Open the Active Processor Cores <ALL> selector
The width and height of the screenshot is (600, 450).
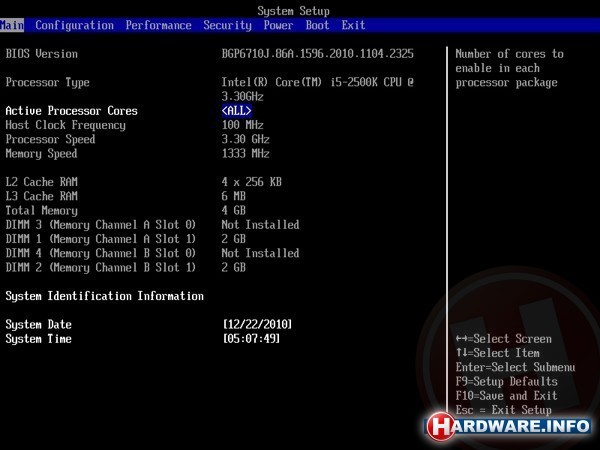(236, 111)
